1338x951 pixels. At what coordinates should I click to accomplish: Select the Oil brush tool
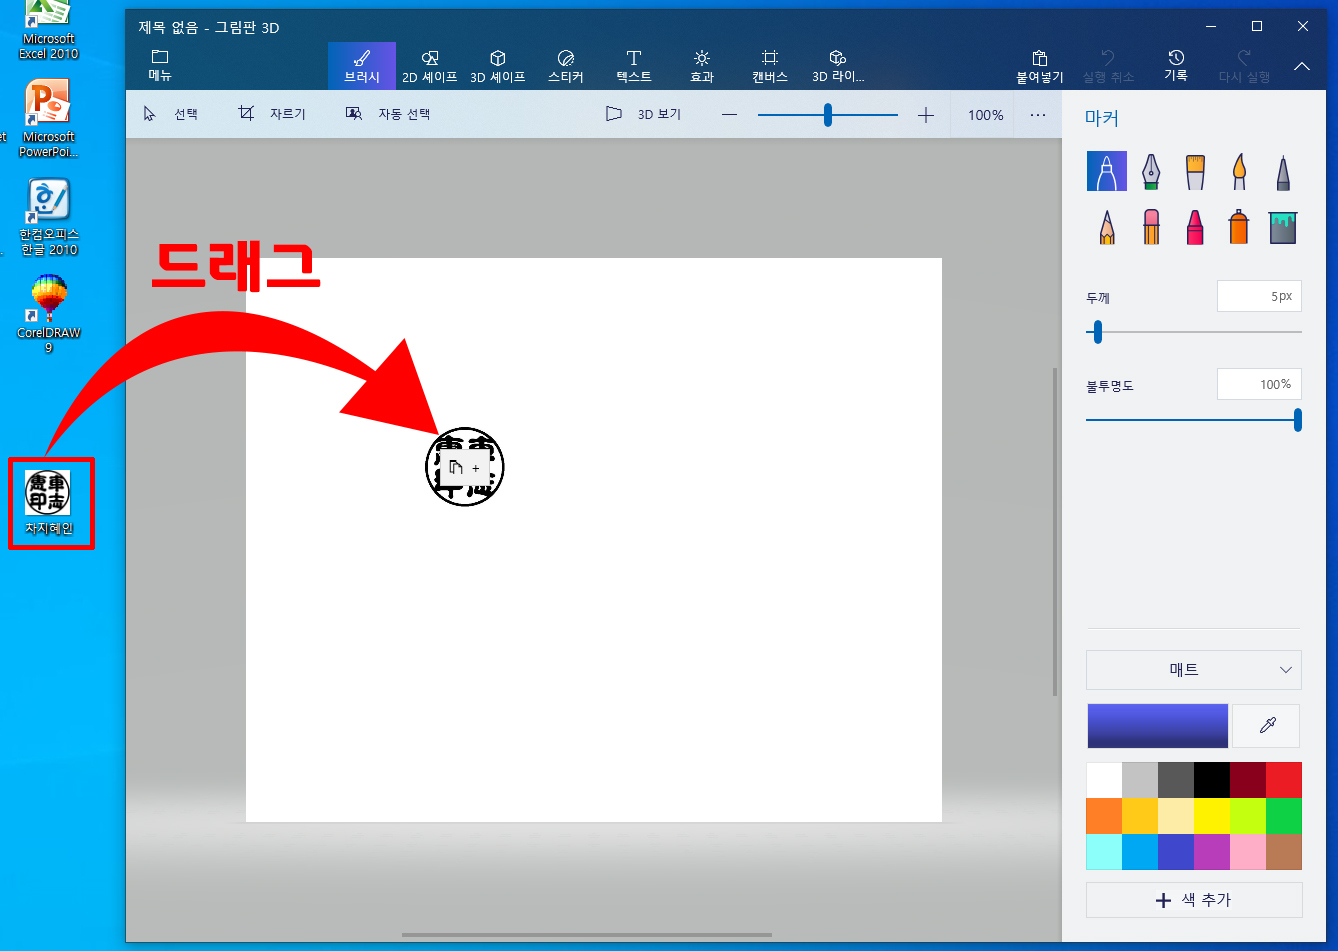(x=1195, y=172)
